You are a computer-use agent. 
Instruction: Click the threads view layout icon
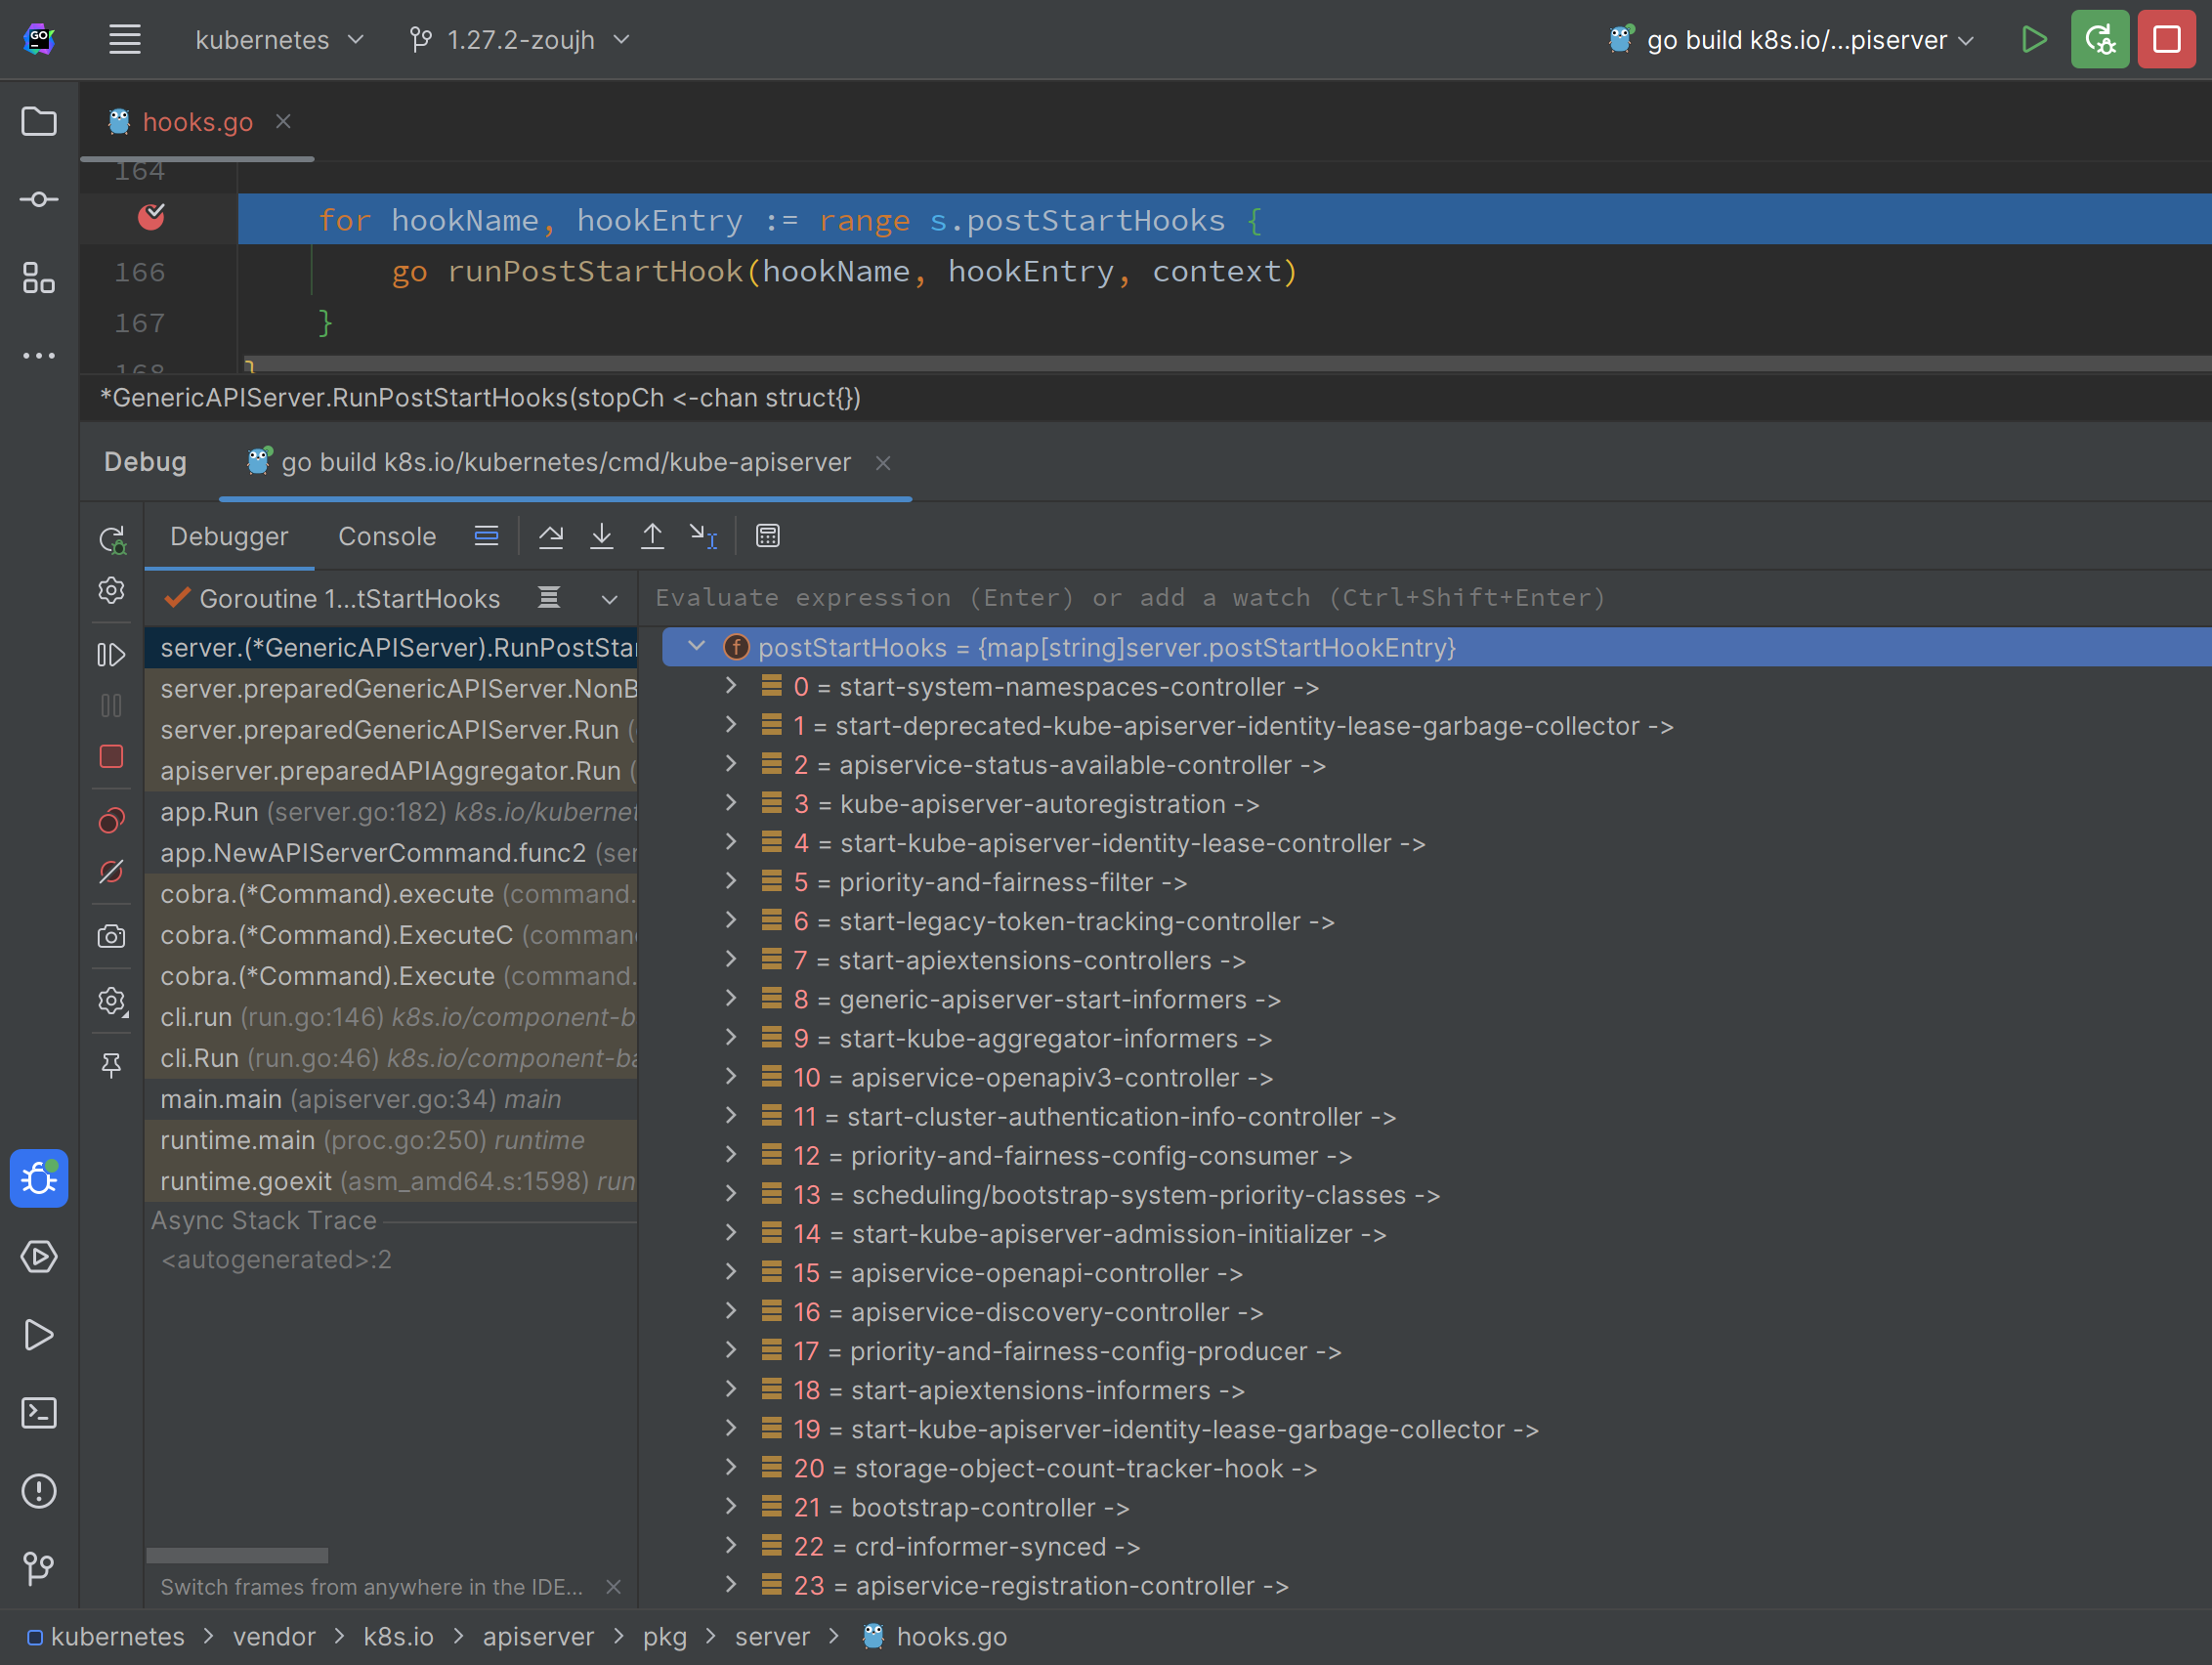486,536
